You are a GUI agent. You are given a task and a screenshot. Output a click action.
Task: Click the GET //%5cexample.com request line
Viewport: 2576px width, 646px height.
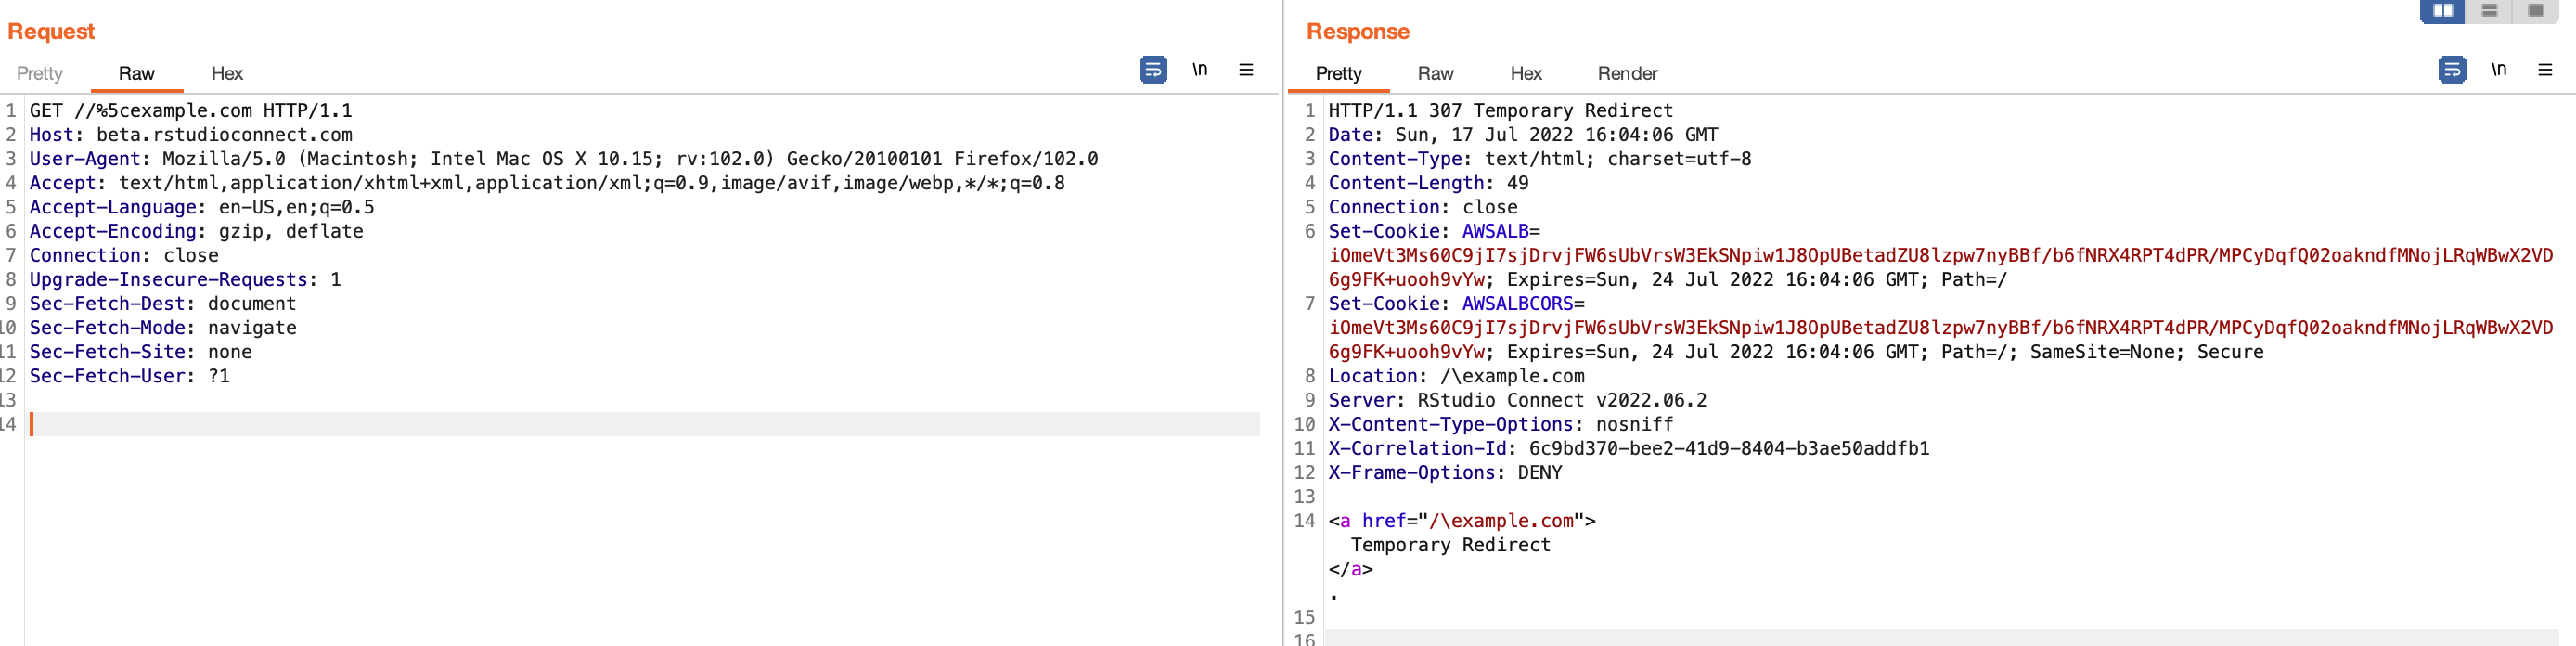190,111
